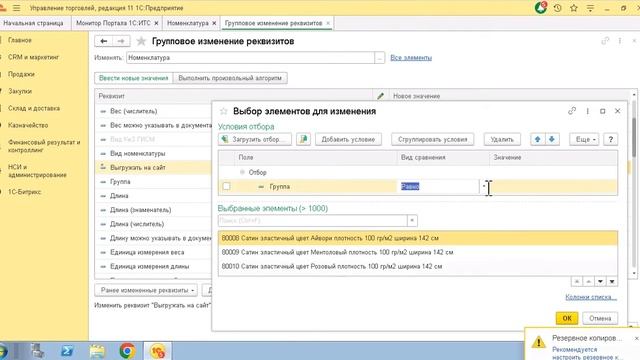The width and height of the screenshot is (640, 360).
Task: Open Ранее измененные реквизиты dropdown
Action: [x=146, y=290]
